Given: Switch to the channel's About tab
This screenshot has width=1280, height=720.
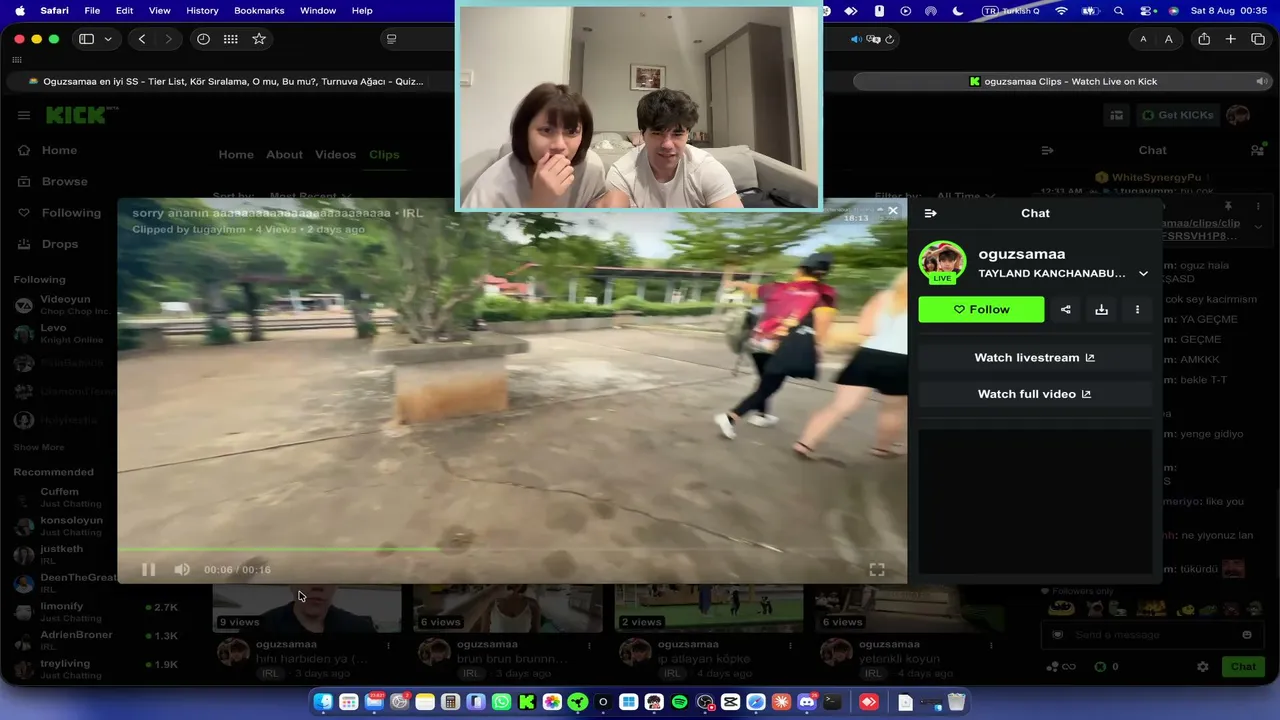Looking at the screenshot, I should pyautogui.click(x=284, y=154).
